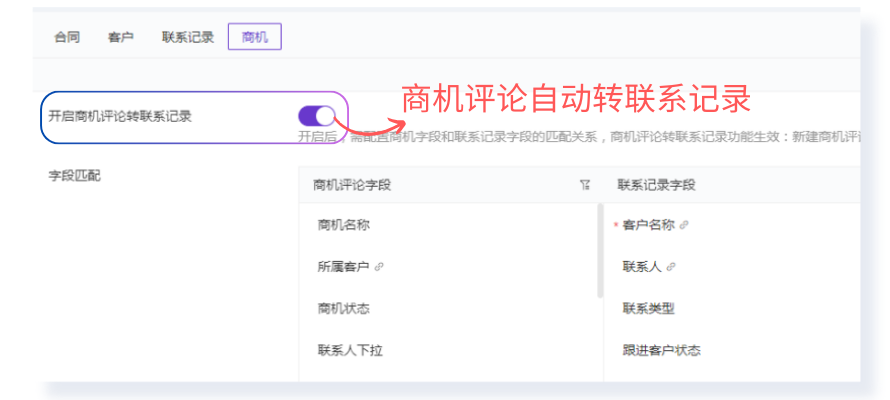Image resolution: width=890 pixels, height=400 pixels.
Task: Choose the 商机状态 field row
Action: click(x=344, y=309)
